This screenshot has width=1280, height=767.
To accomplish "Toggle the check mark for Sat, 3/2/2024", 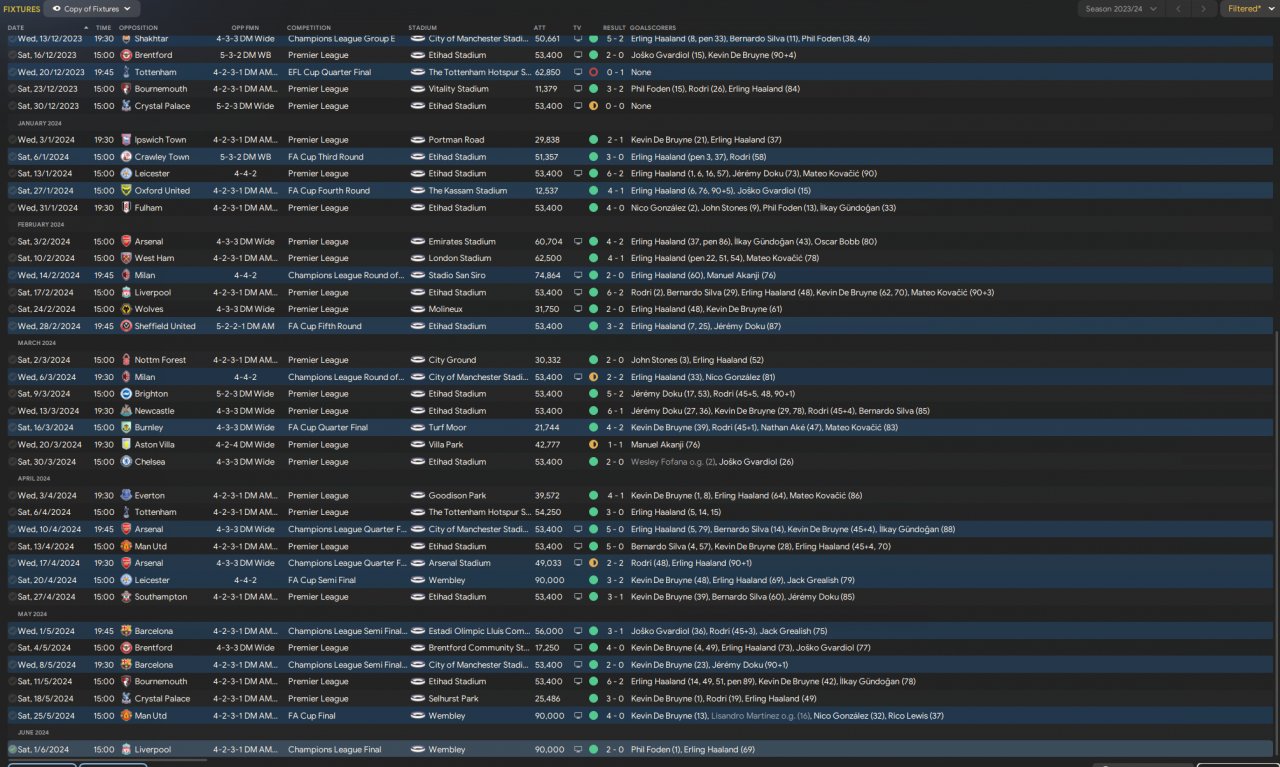I will (12, 242).
